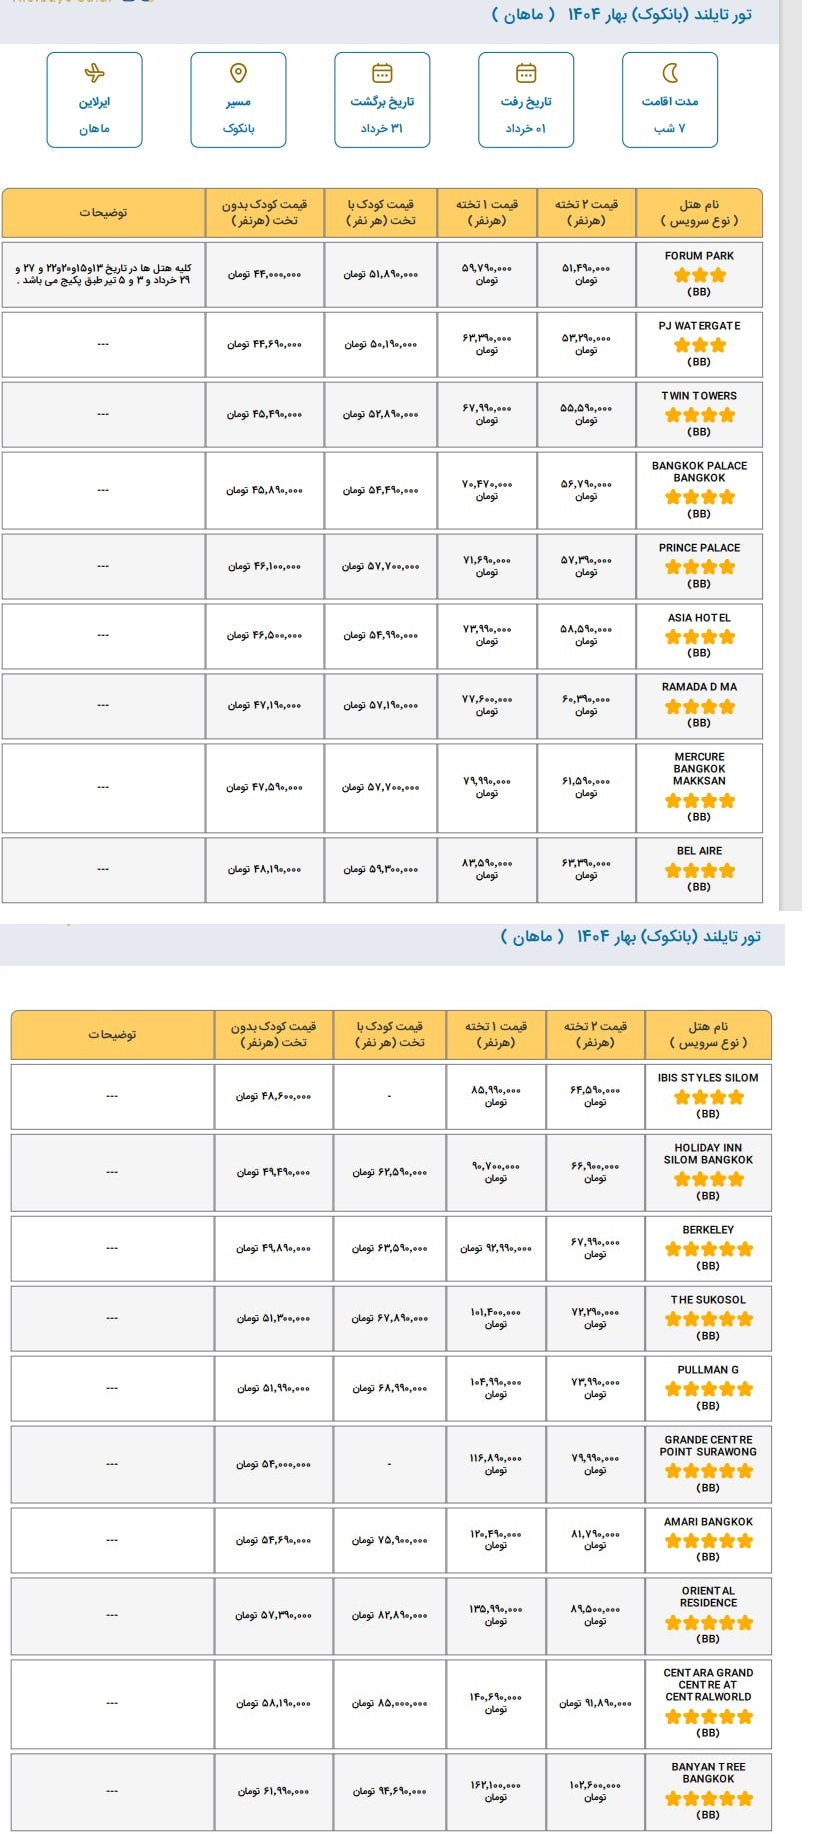This screenshot has width=828, height=1834.
Task: Click the IBIS STYLES SILOM double-room price
Action: point(595,1096)
